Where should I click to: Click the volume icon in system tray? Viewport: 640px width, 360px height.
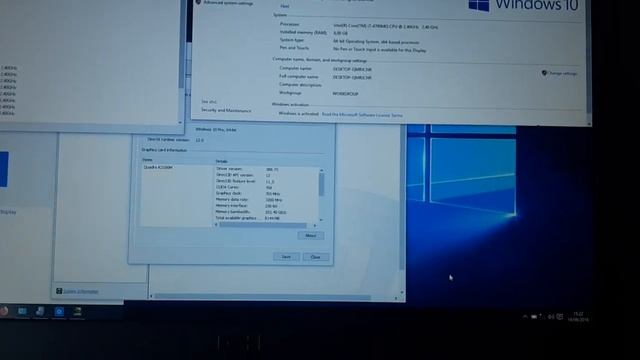[x=551, y=317]
